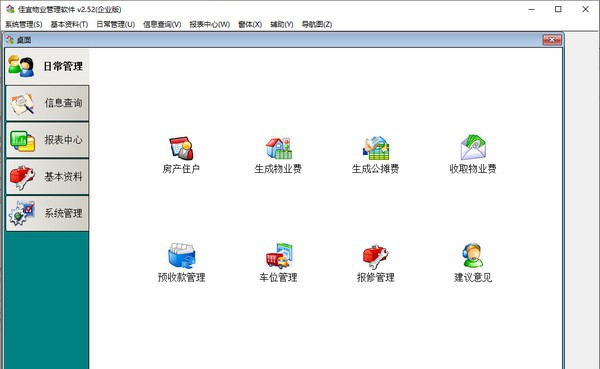Open the 信息查询(V) menu

[x=162, y=24]
